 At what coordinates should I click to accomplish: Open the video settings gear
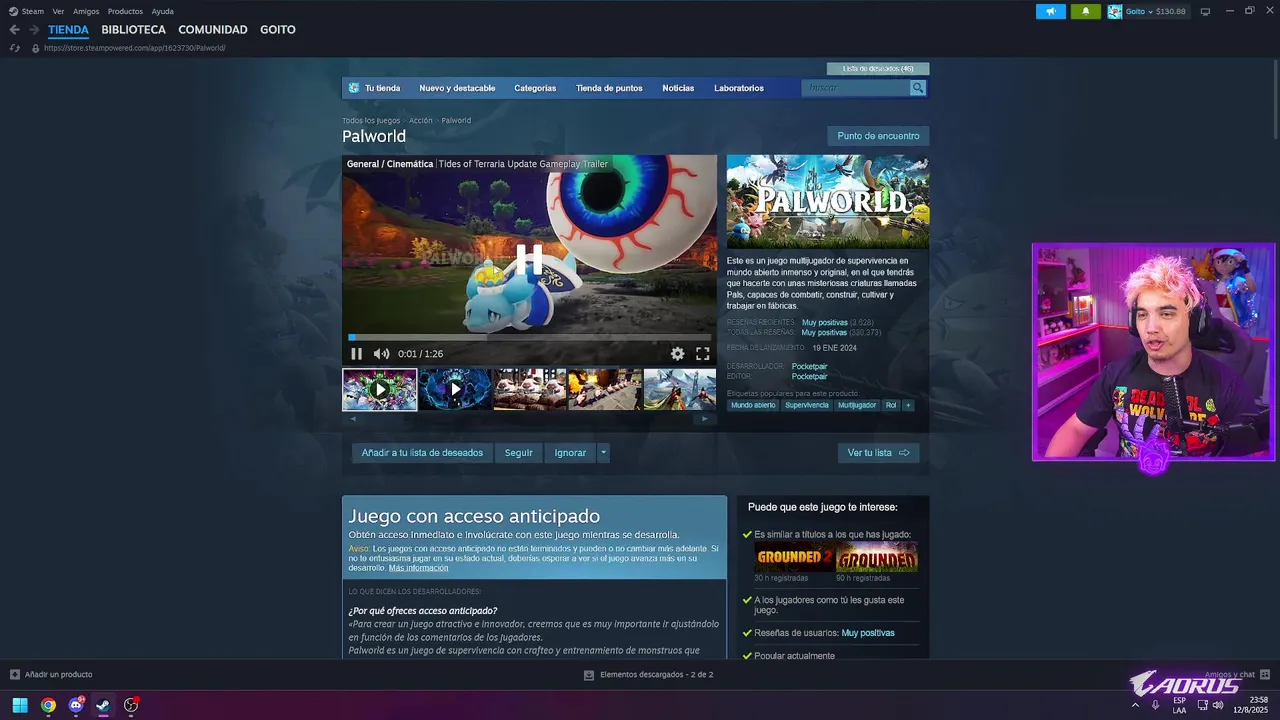[x=677, y=354]
